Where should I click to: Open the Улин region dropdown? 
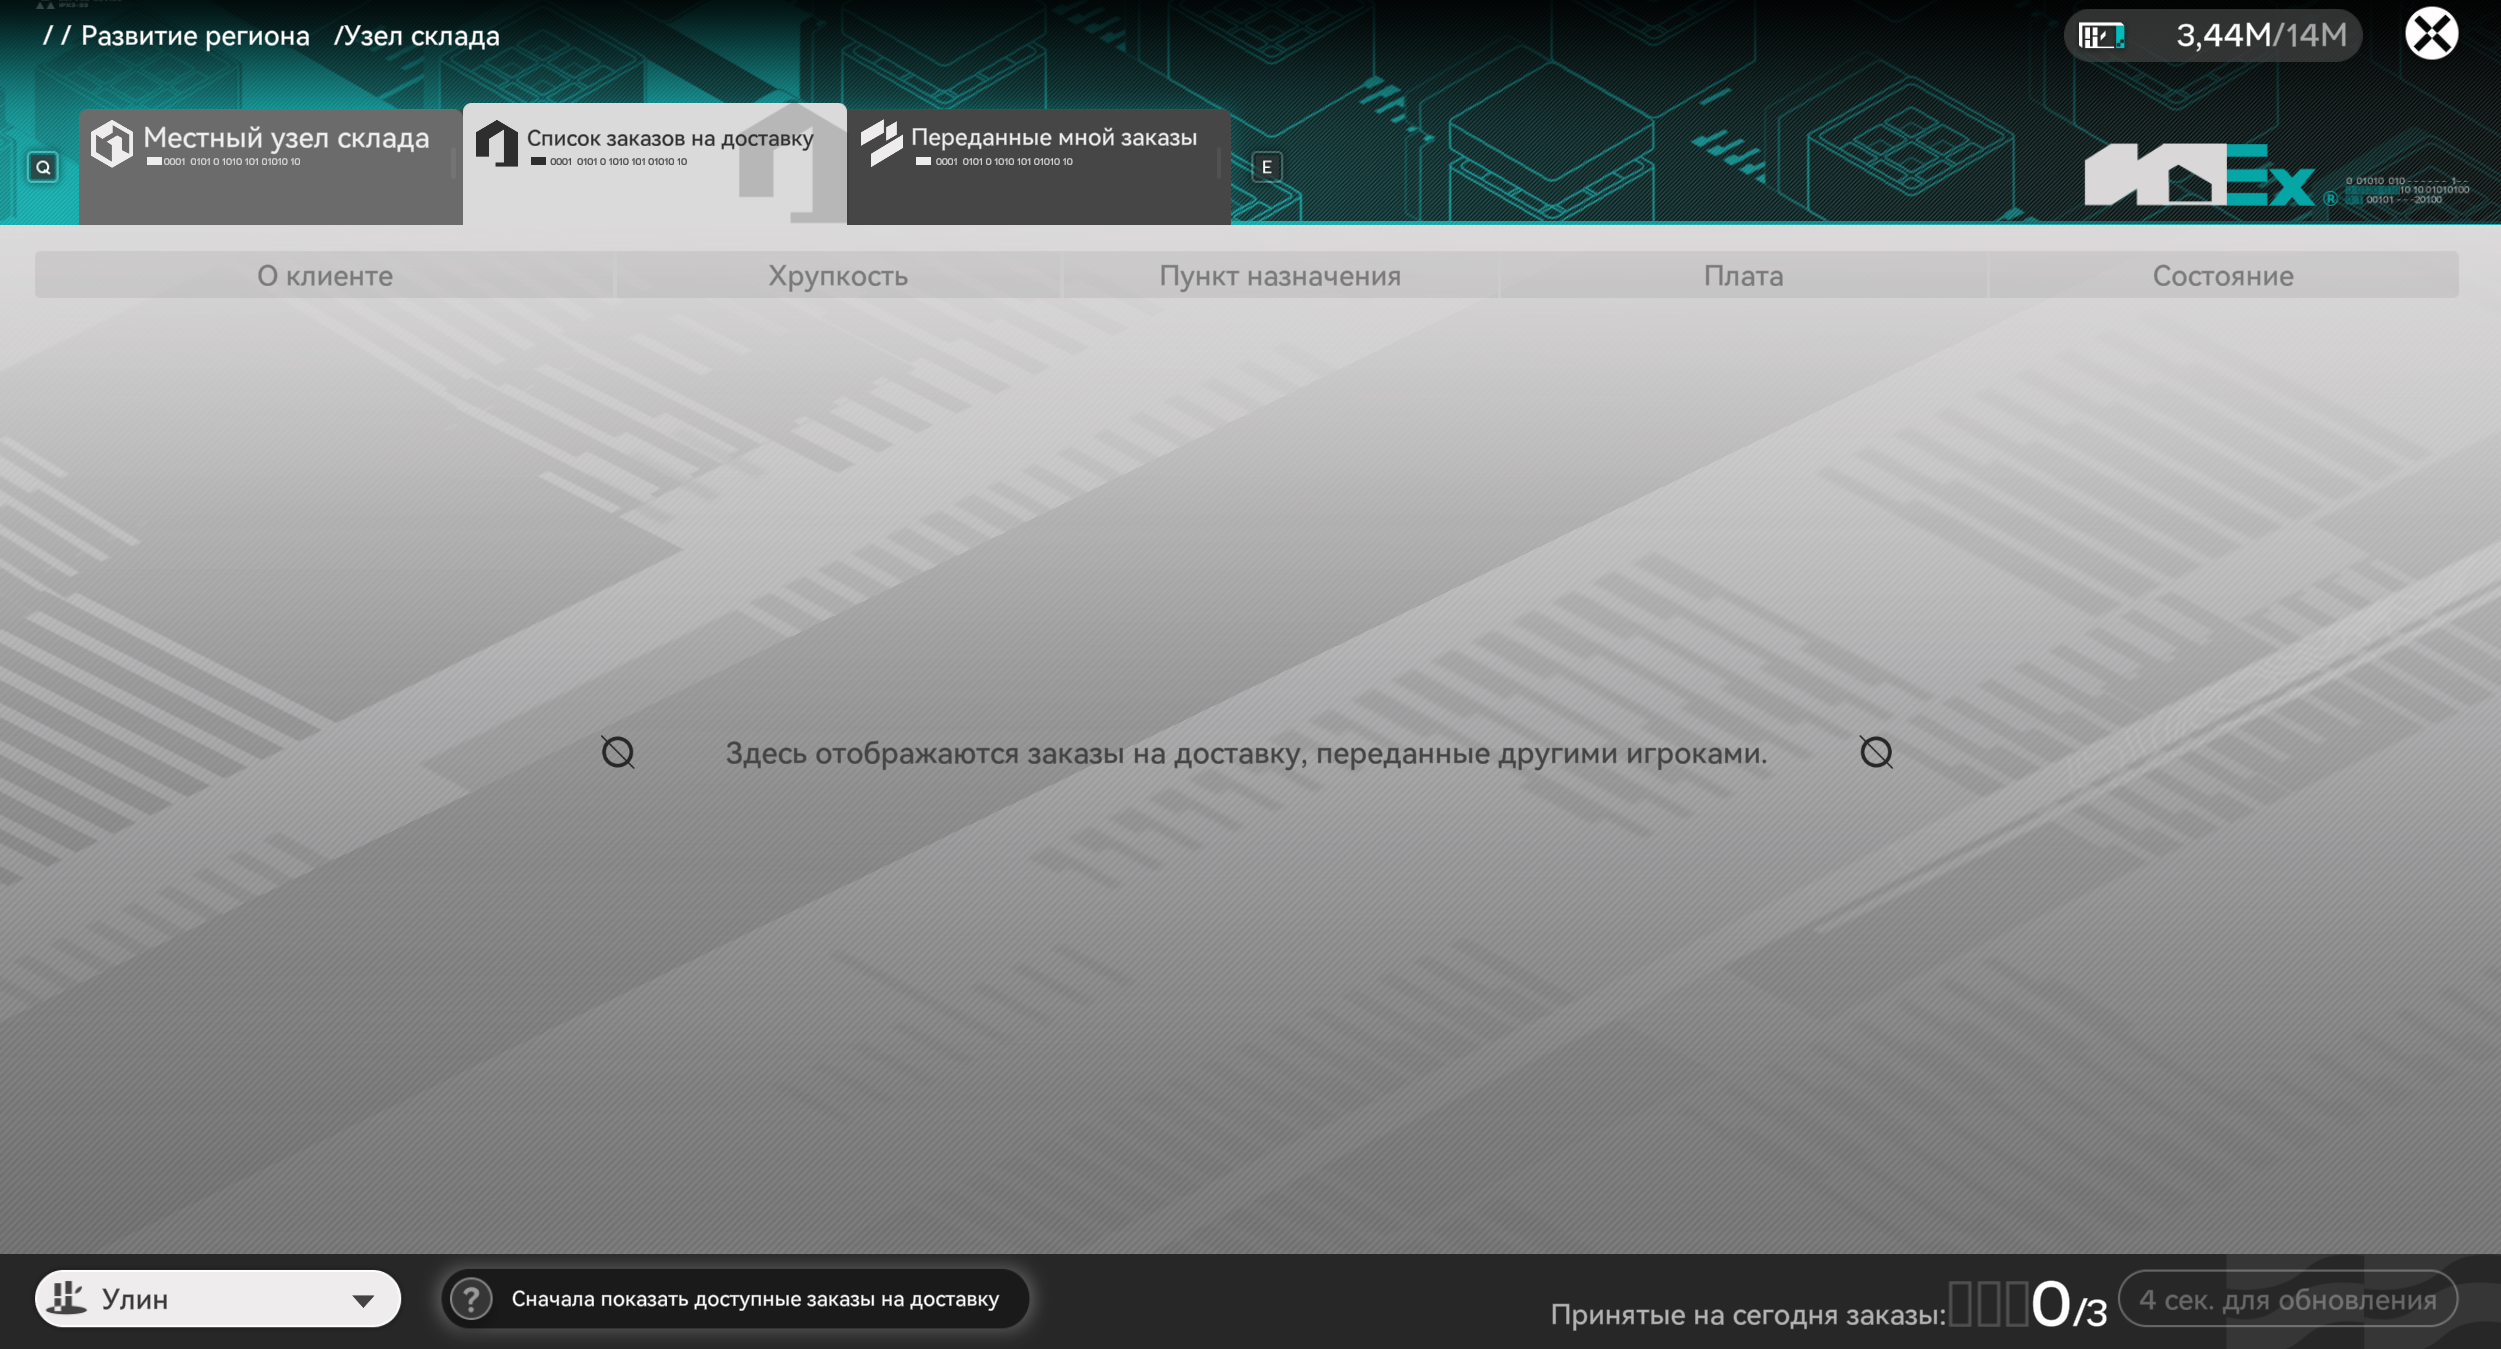point(218,1299)
